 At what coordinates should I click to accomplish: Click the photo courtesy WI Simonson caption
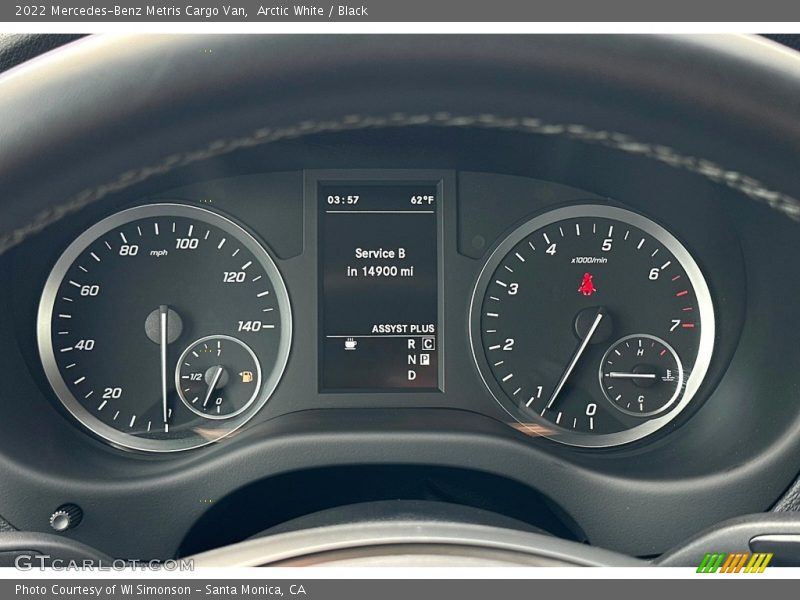[160, 590]
